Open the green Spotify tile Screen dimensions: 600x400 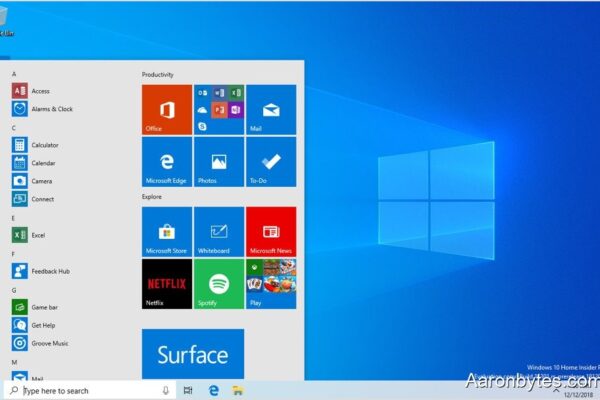click(x=218, y=285)
